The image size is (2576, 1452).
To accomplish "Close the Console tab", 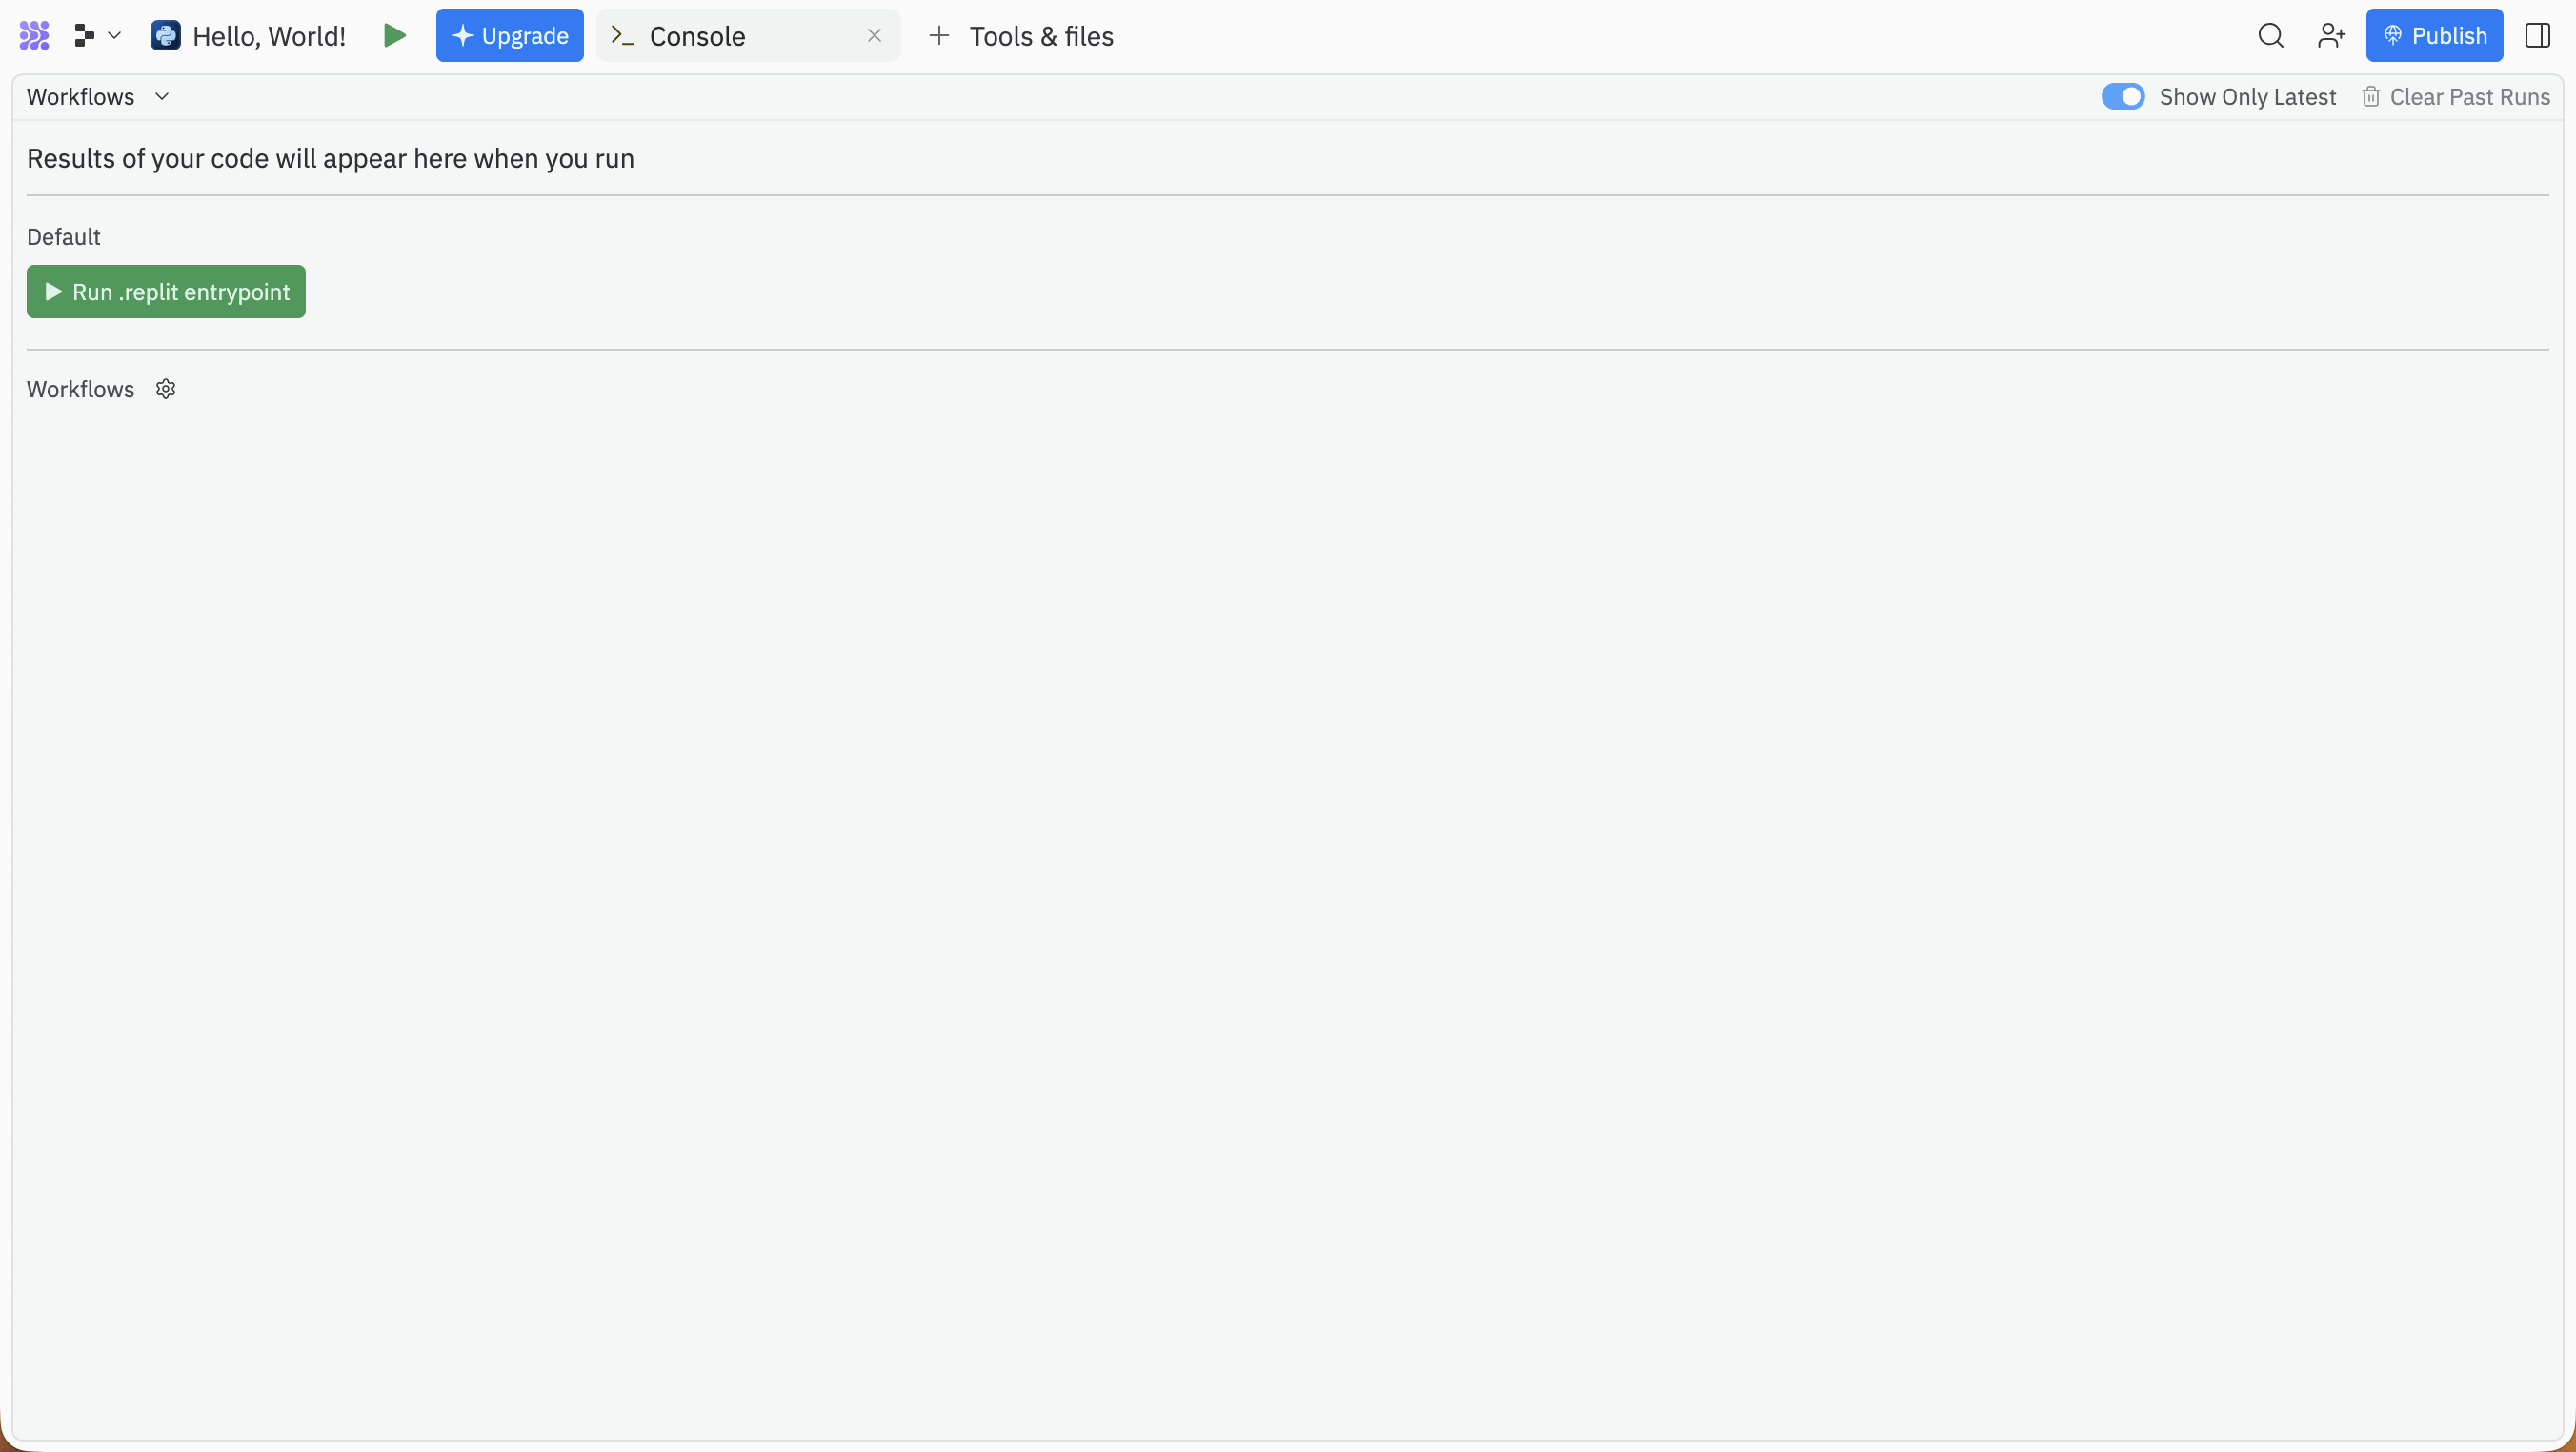I will coord(874,36).
